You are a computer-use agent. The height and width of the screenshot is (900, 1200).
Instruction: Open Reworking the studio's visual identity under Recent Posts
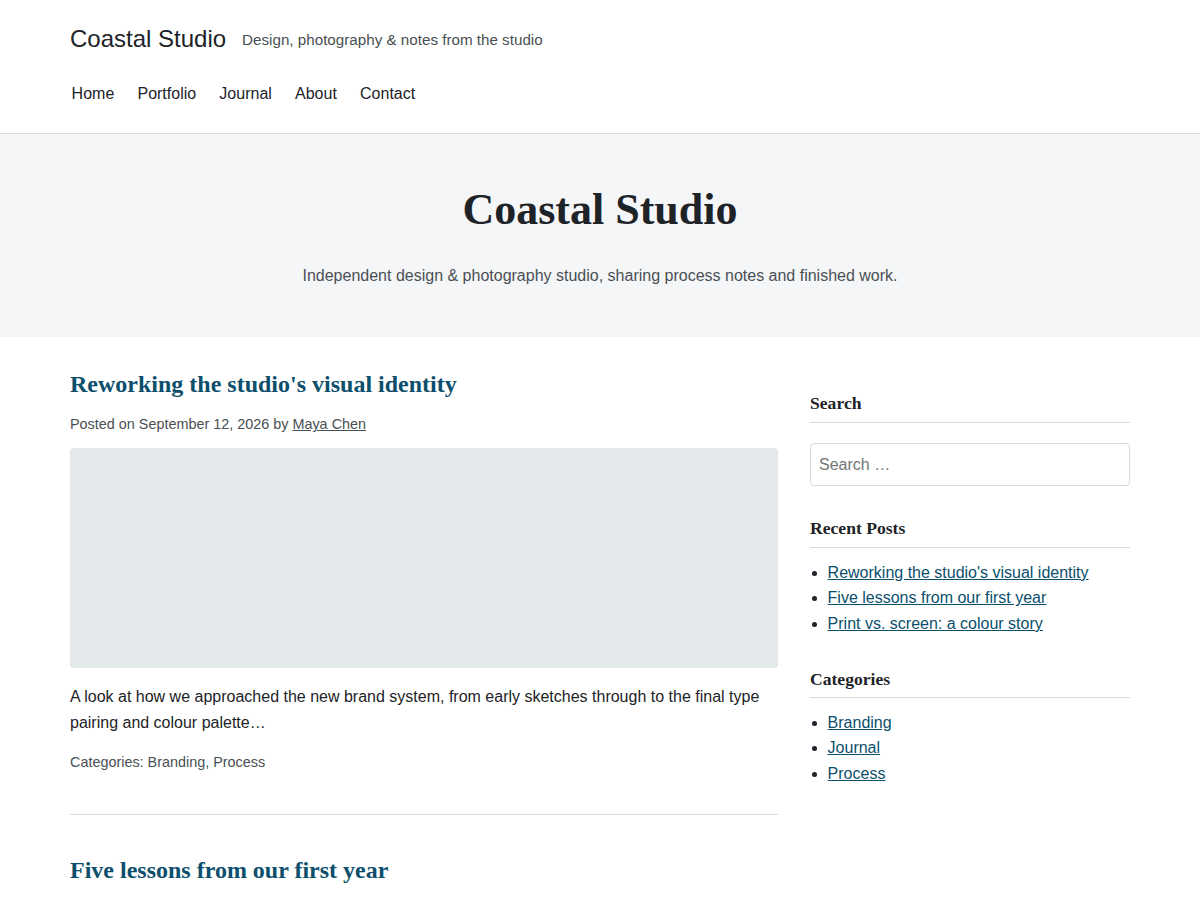pyautogui.click(x=958, y=572)
